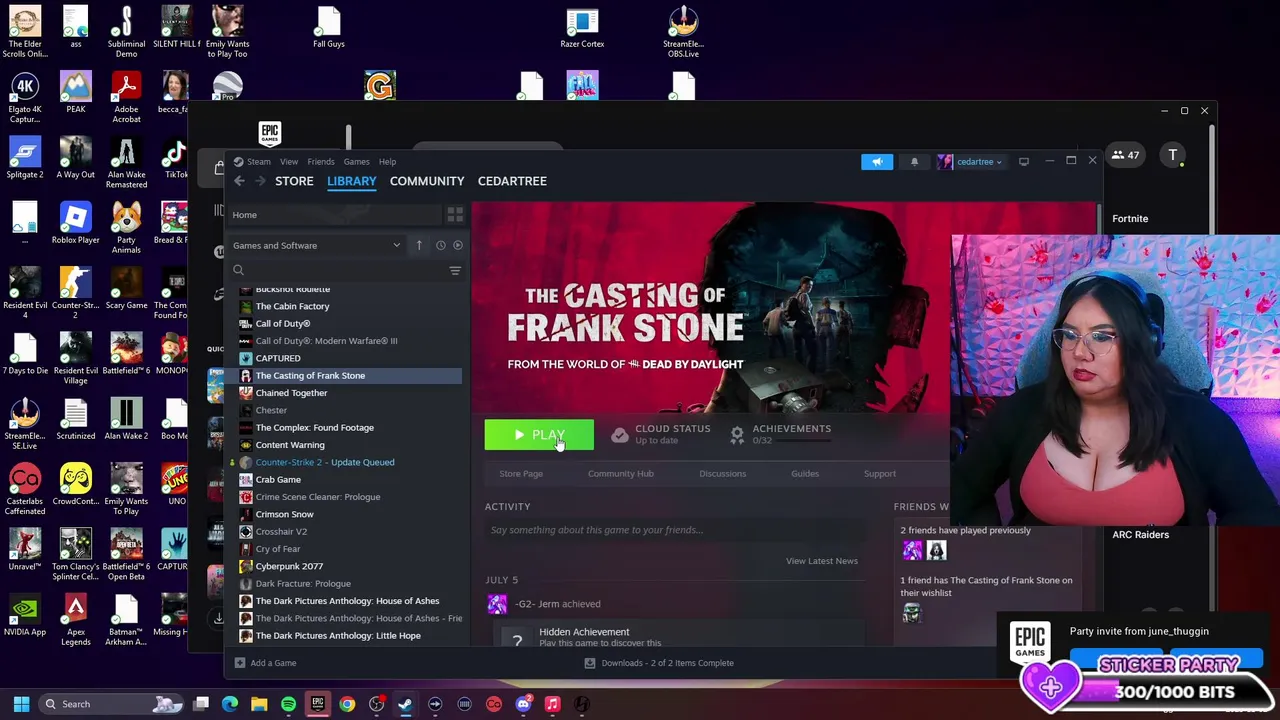The image size is (1280, 720).
Task: Select Counter-Strike 2 Update Queued entry
Action: [x=325, y=462]
